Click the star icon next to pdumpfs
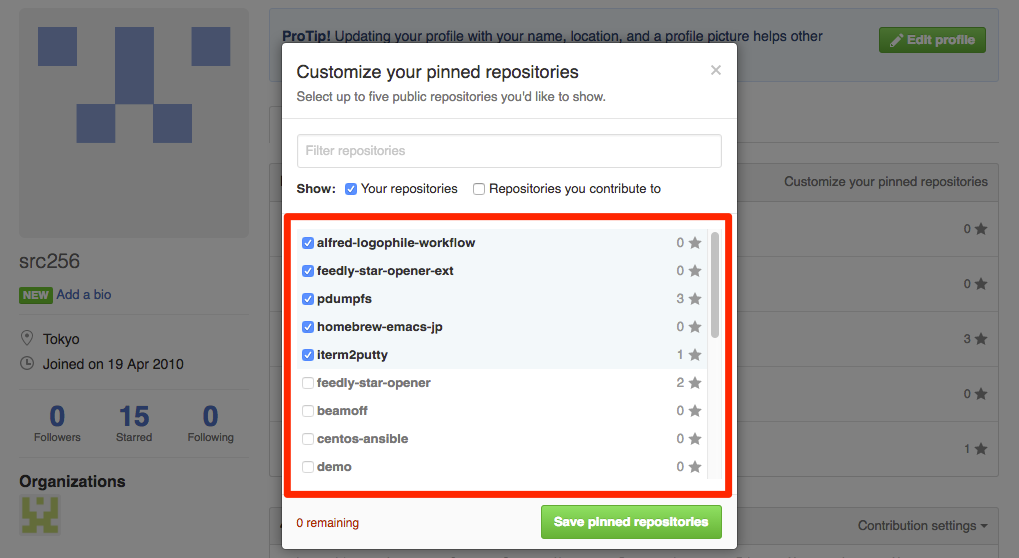 coord(695,299)
